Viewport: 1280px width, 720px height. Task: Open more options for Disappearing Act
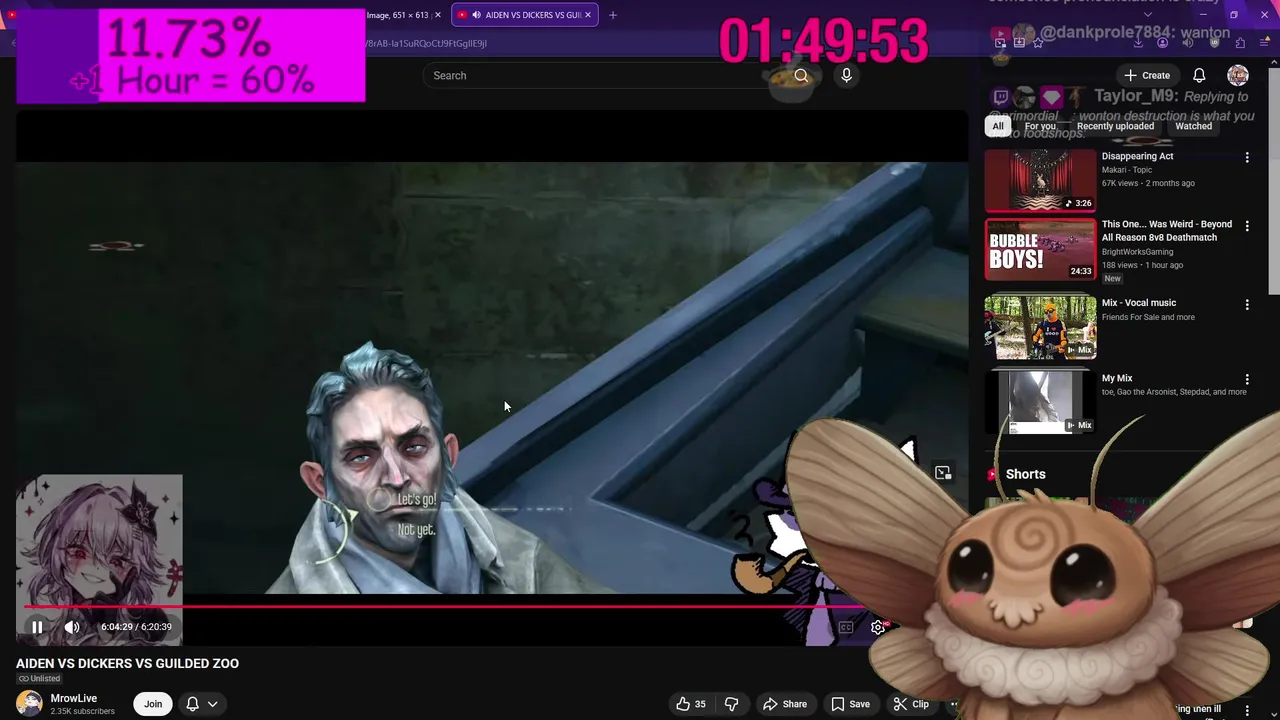point(1247,158)
